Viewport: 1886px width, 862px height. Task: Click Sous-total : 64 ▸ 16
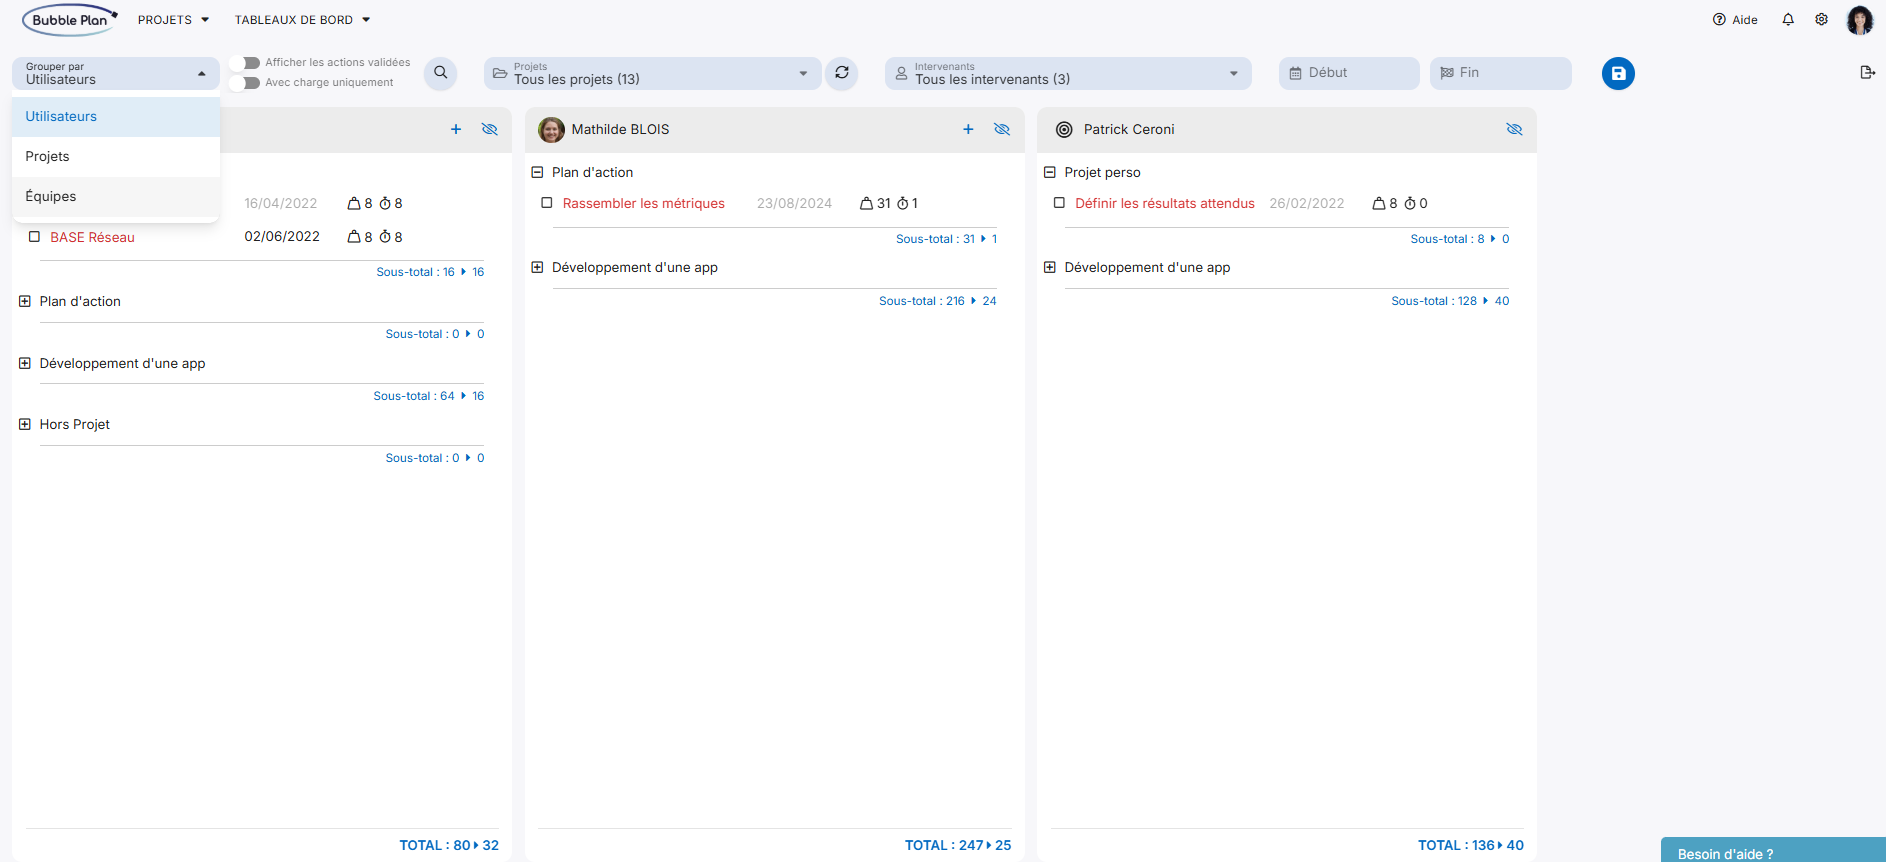428,396
